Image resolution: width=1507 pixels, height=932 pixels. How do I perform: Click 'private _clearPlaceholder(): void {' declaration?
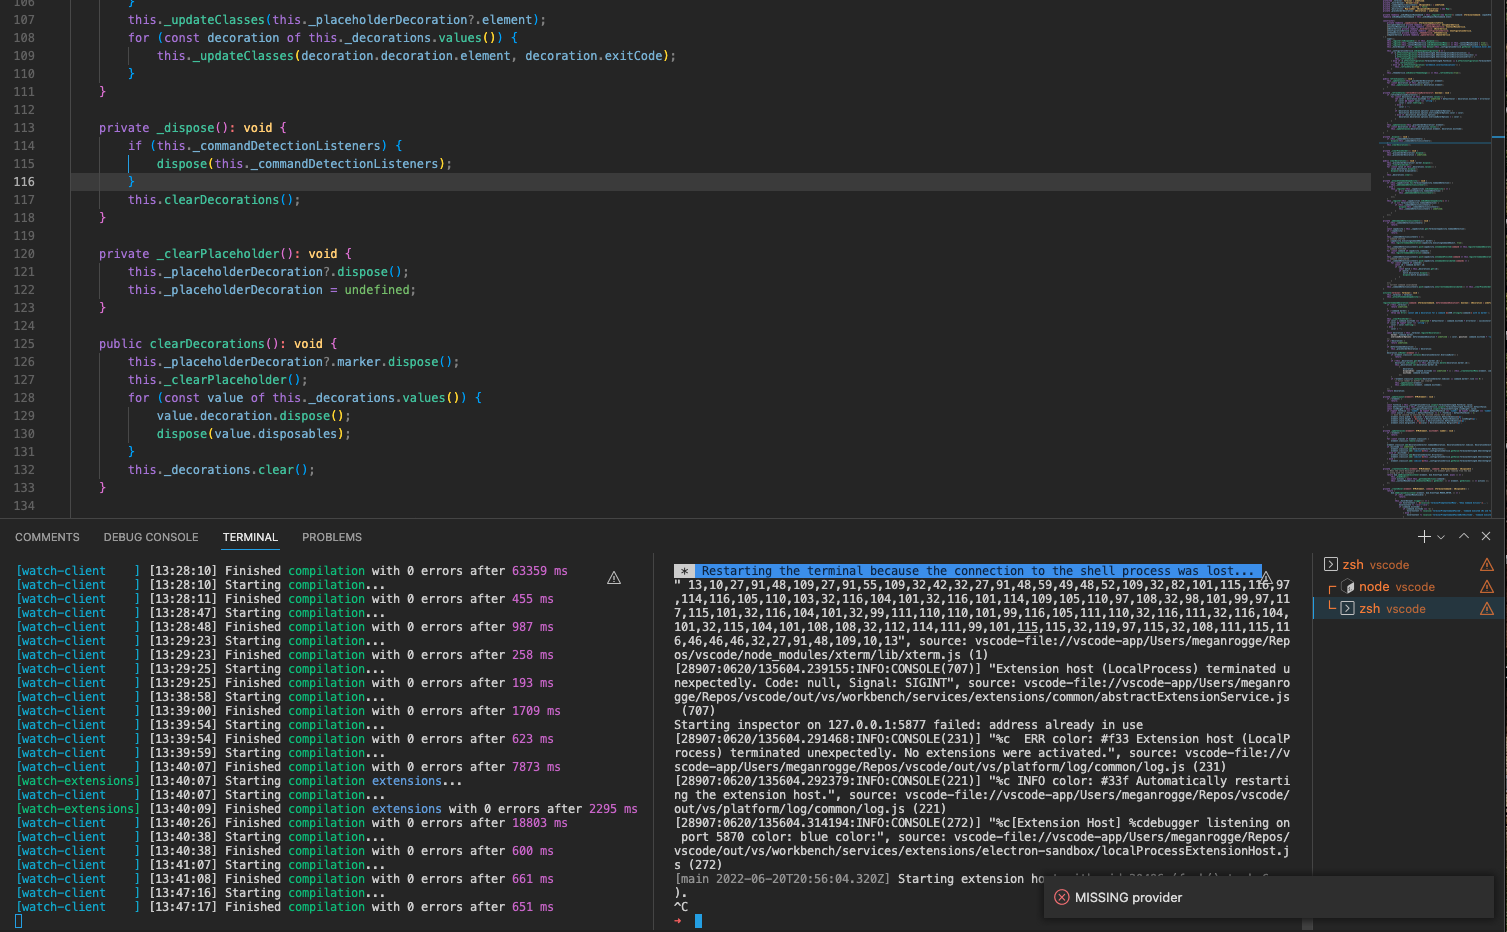[225, 254]
